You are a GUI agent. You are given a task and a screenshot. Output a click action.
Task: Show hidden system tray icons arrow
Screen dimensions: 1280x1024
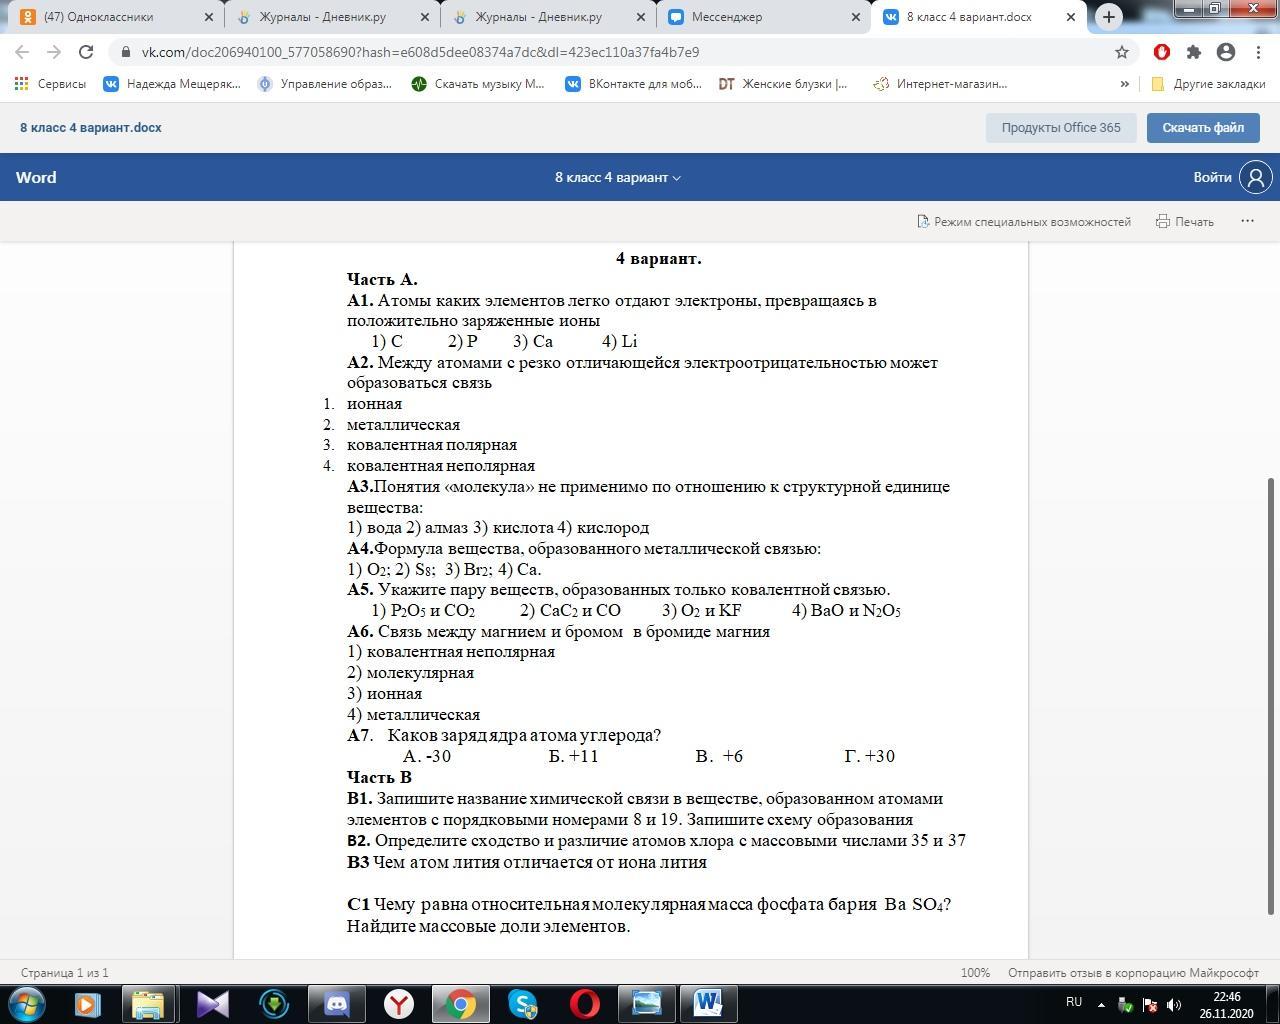[x=1101, y=1004]
